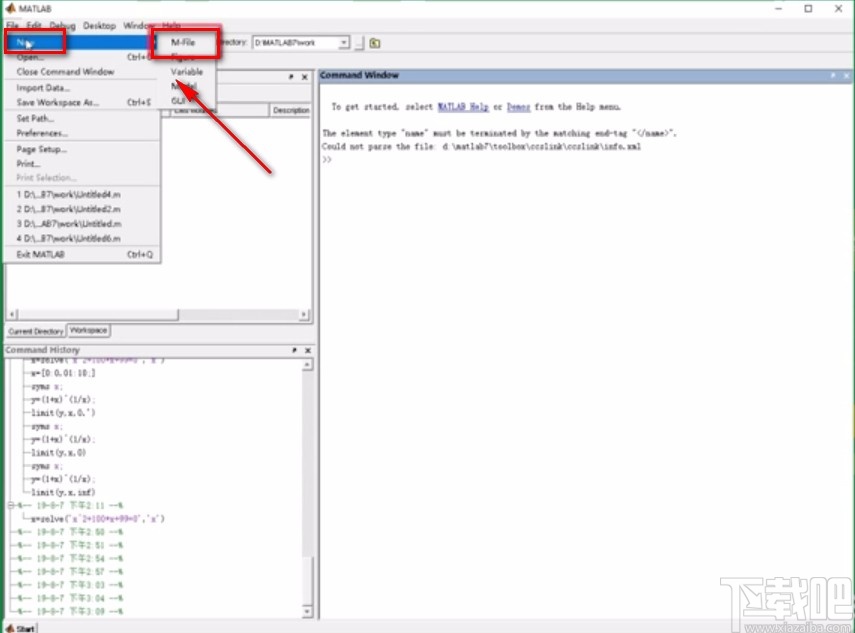This screenshot has height=633, width=855.
Task: Switch to the Current Directory tab
Action: click(x=35, y=331)
